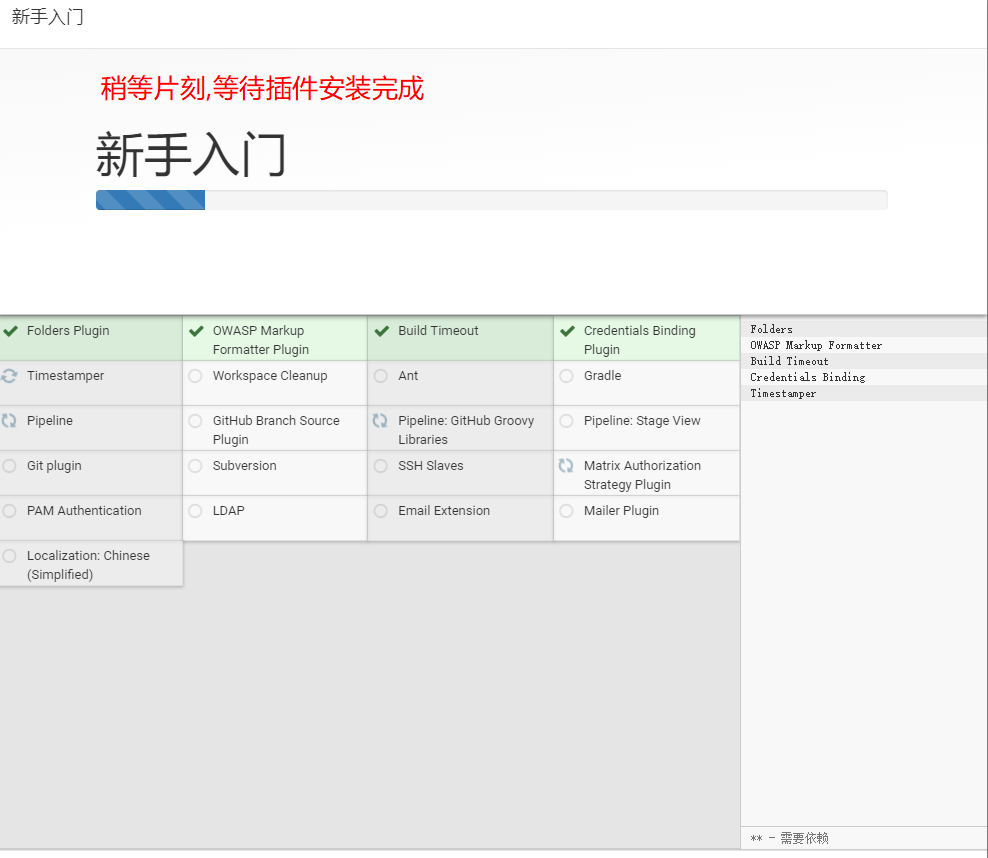Click the Timestamper entry in the log panel
988x858 pixels.
pyautogui.click(x=780, y=393)
